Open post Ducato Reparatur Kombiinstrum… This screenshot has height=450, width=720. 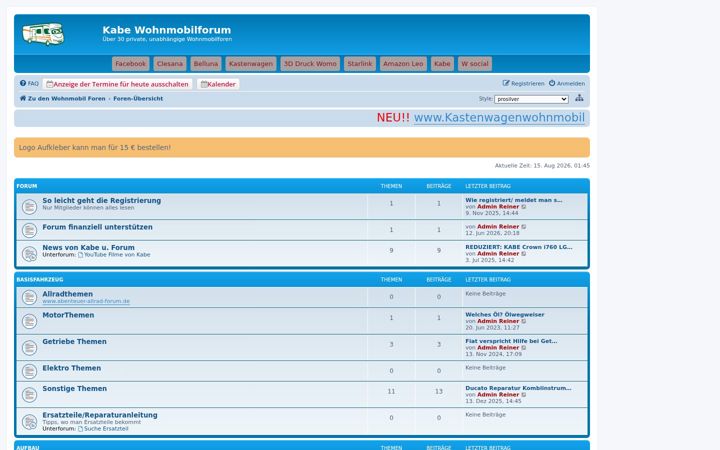click(x=518, y=388)
